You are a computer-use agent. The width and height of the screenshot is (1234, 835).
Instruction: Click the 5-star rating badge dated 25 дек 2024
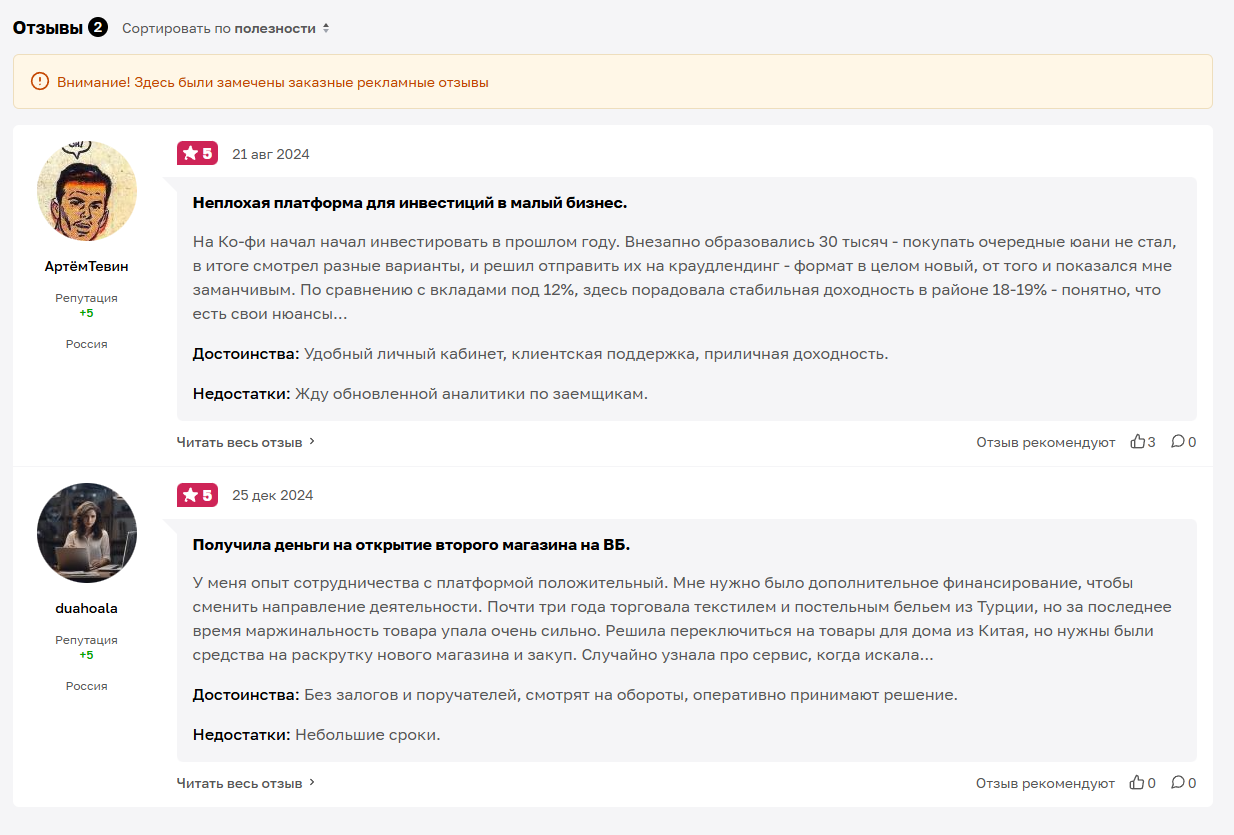197,495
